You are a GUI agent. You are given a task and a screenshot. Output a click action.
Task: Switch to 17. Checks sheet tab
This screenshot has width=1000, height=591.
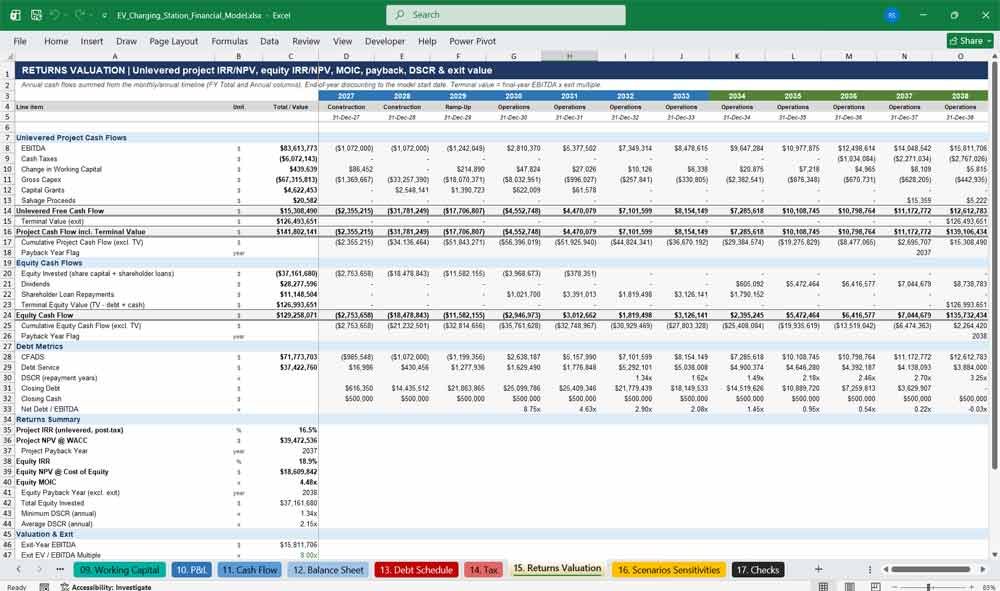point(757,570)
